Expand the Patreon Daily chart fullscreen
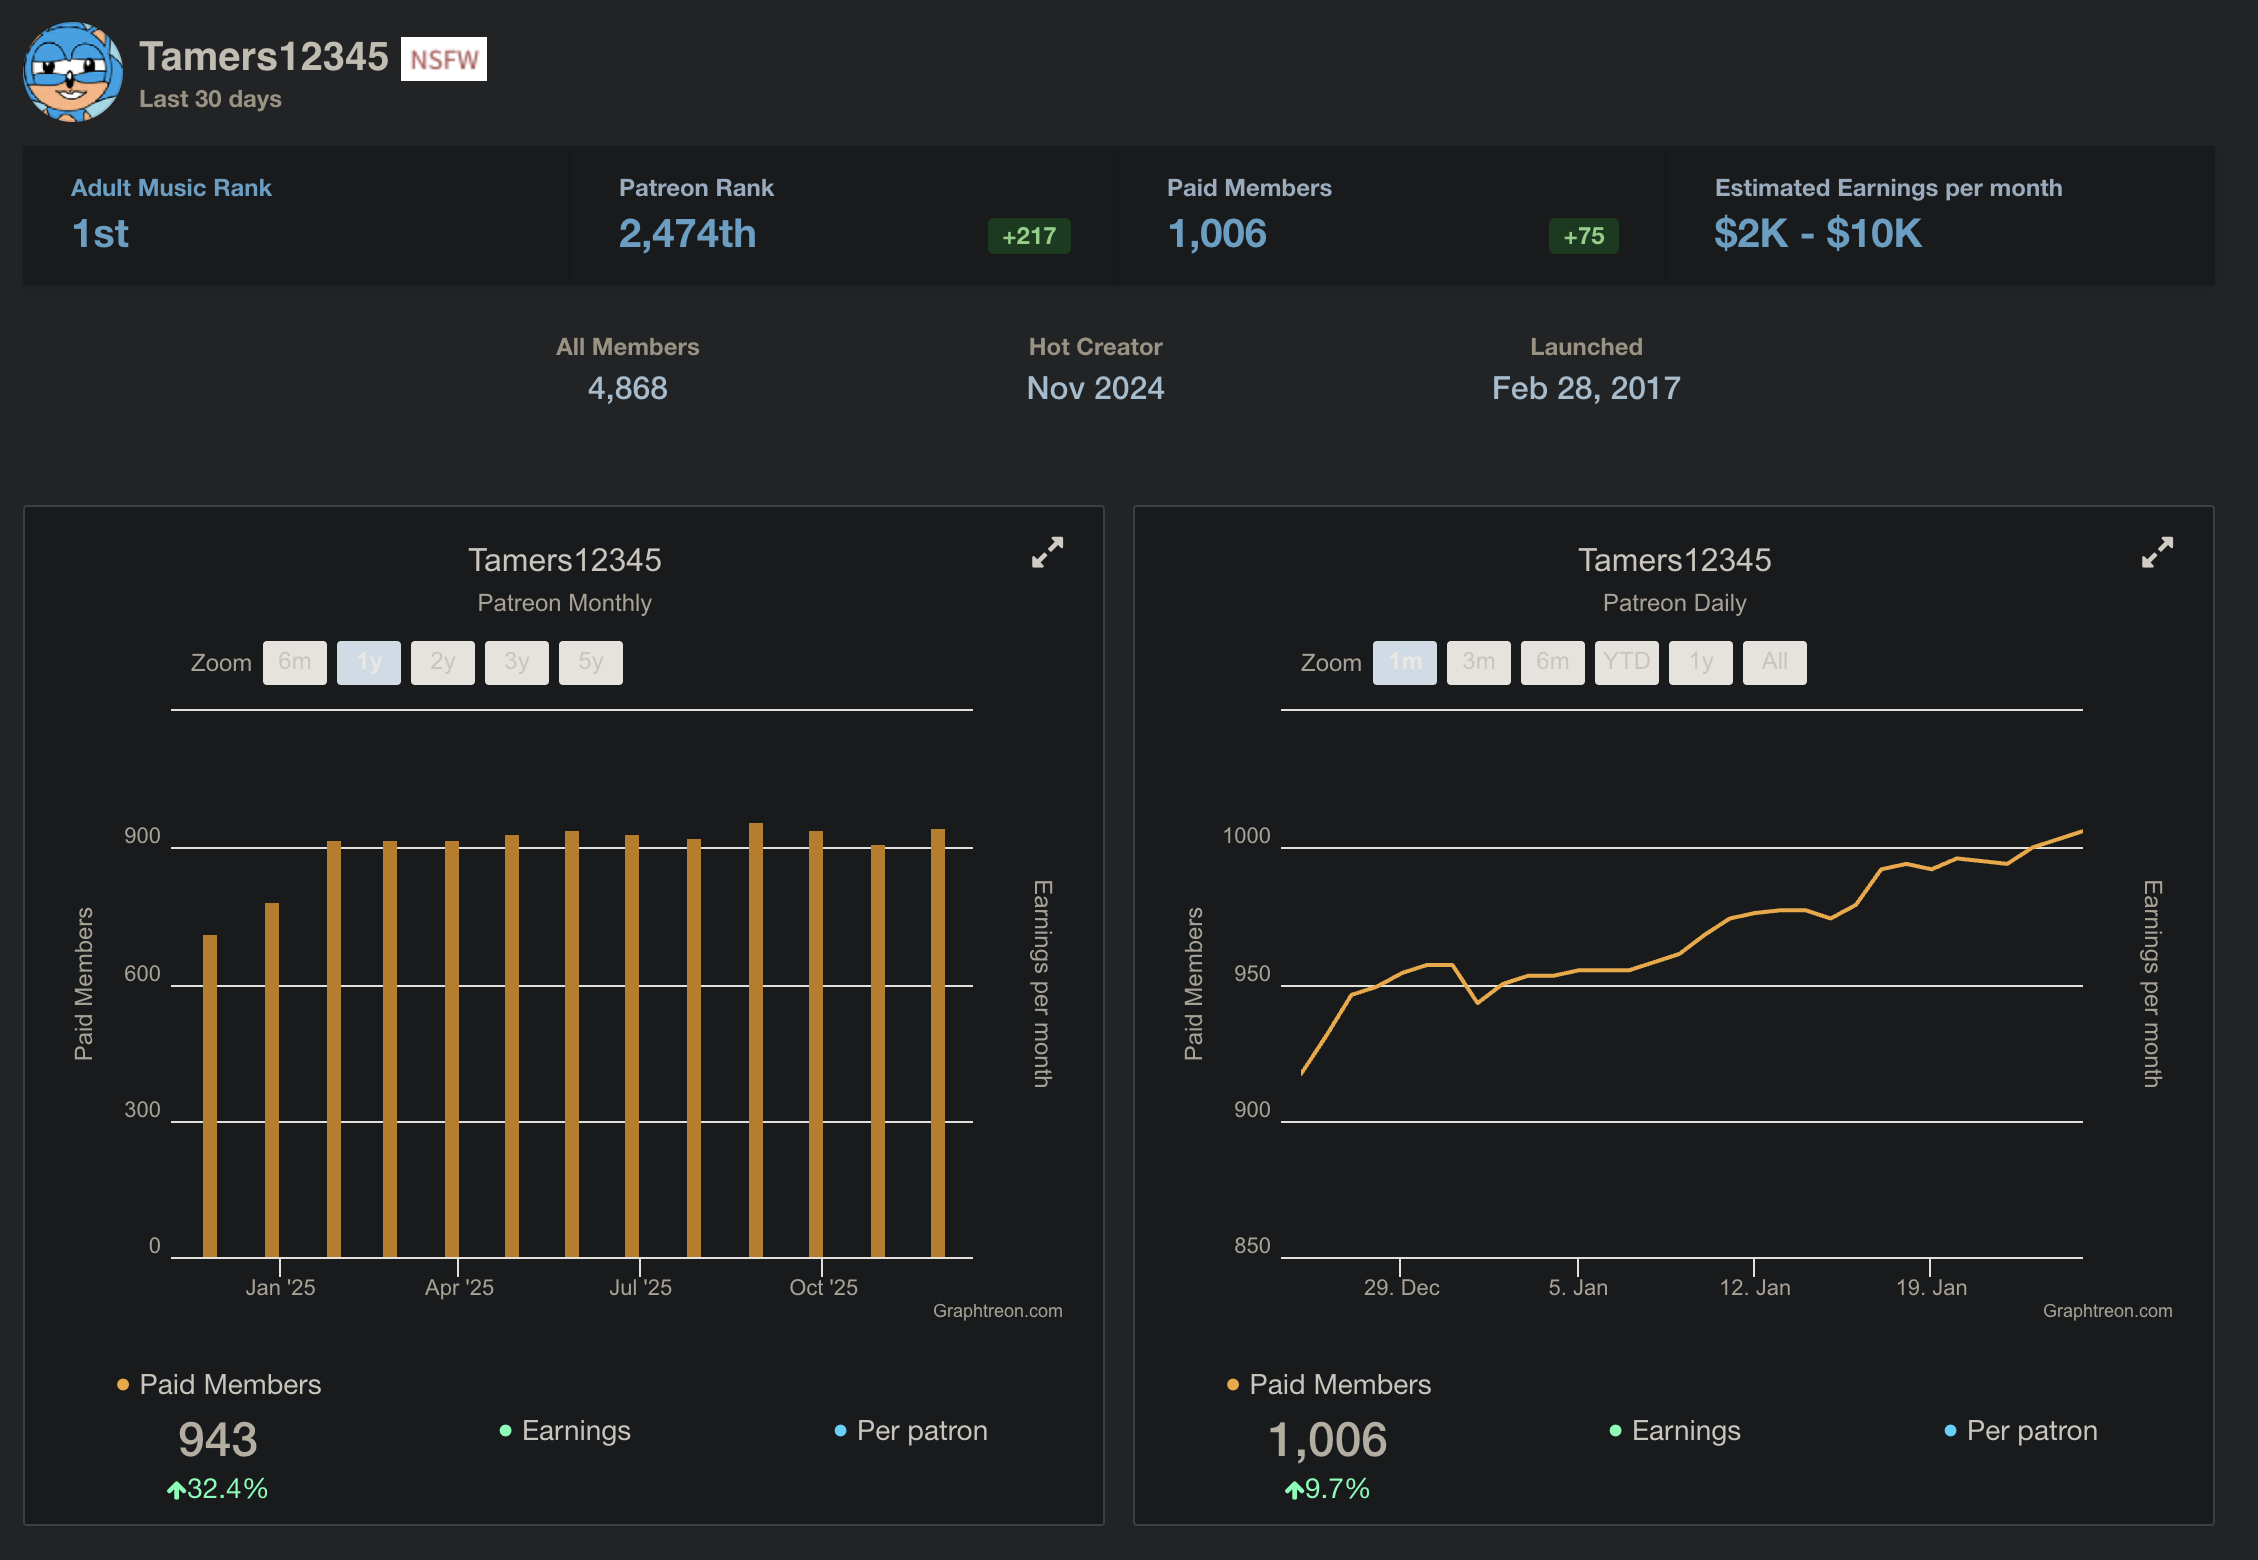The height and width of the screenshot is (1560, 2258). [2157, 552]
